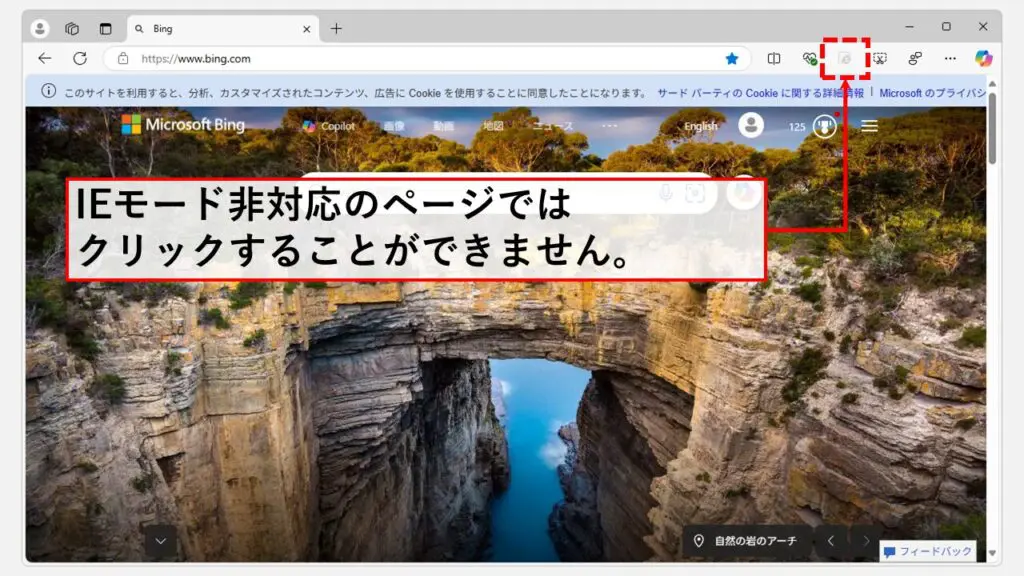This screenshot has height=576, width=1024.
Task: Open the browser essentials heart icon
Action: pyautogui.click(x=810, y=59)
